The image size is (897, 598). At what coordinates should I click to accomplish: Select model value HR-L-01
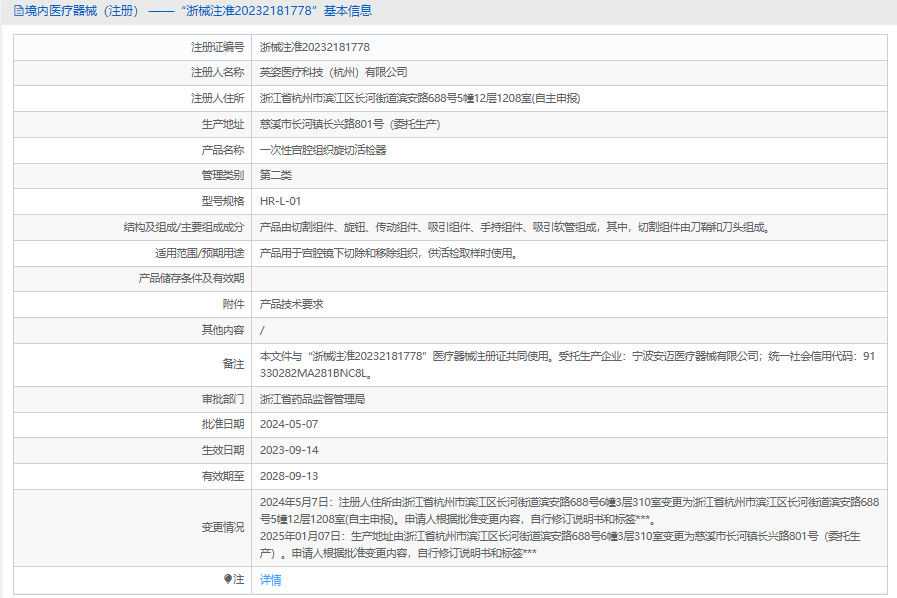280,201
